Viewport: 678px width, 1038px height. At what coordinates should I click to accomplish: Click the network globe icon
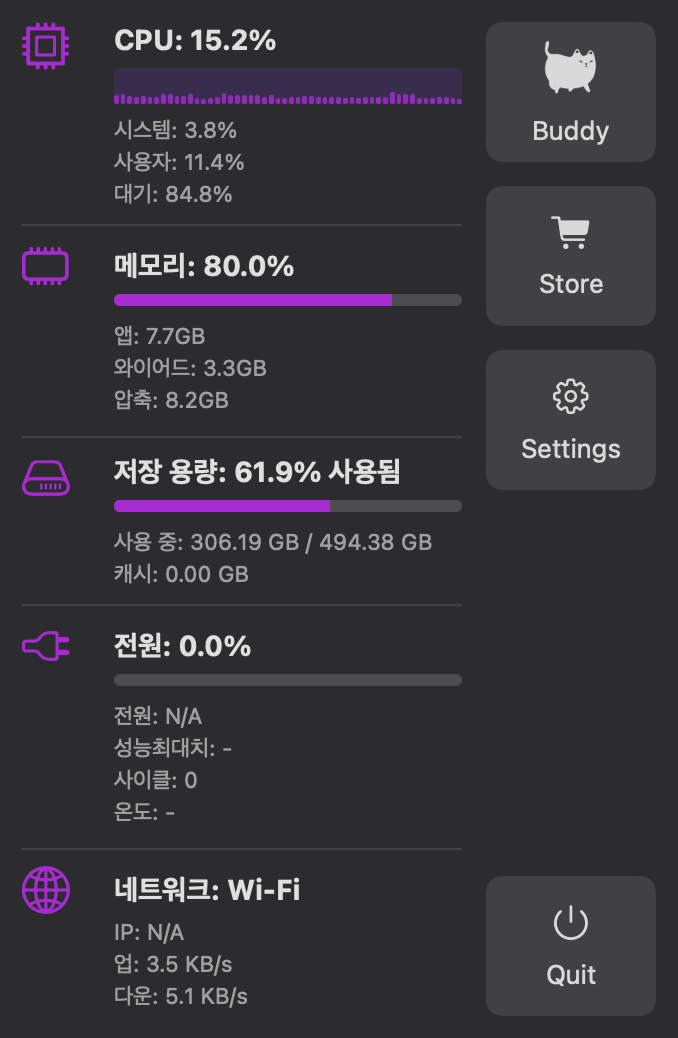(46, 889)
